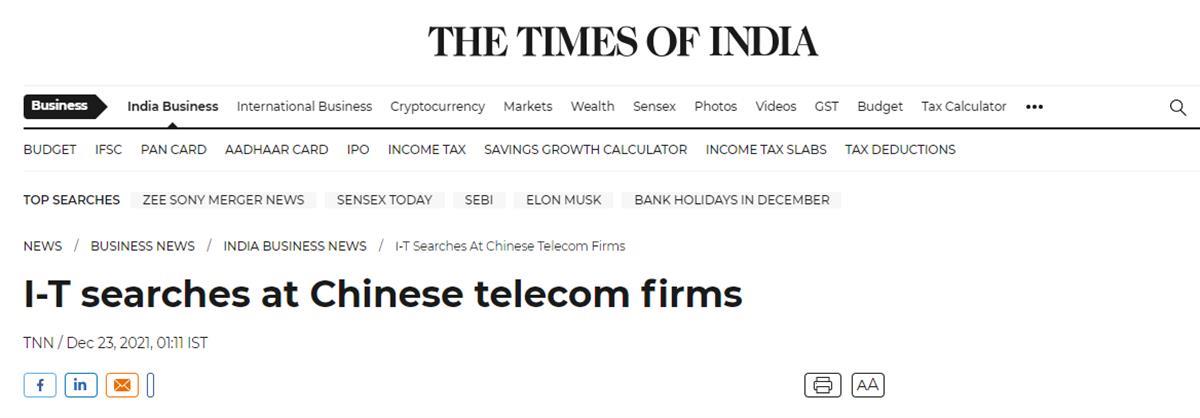Print the article using printer icon
This screenshot has height=418, width=1200.
coord(822,385)
